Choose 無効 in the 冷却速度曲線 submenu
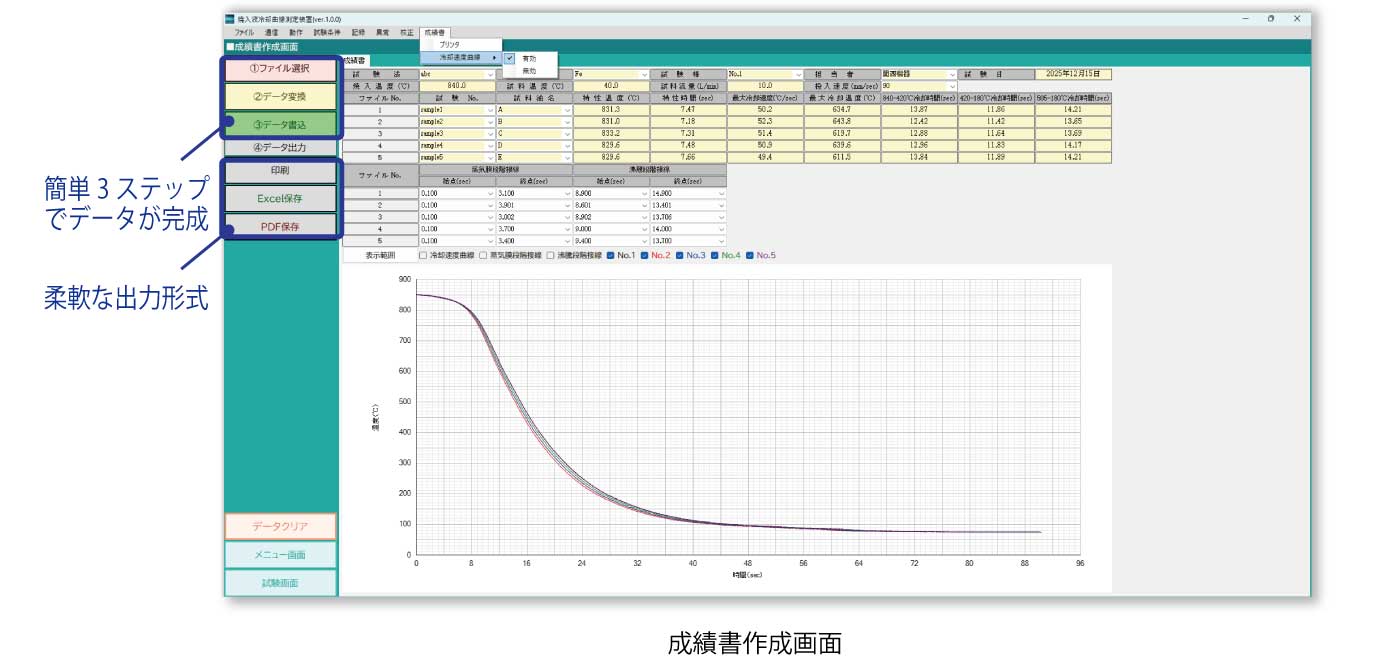1374x672 pixels. pyautogui.click(x=529, y=71)
